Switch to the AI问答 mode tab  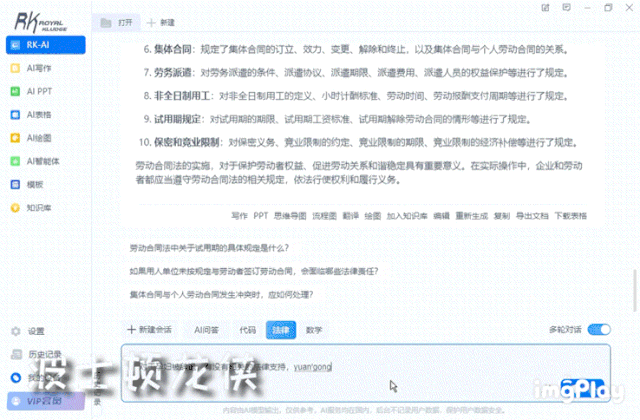point(206,330)
